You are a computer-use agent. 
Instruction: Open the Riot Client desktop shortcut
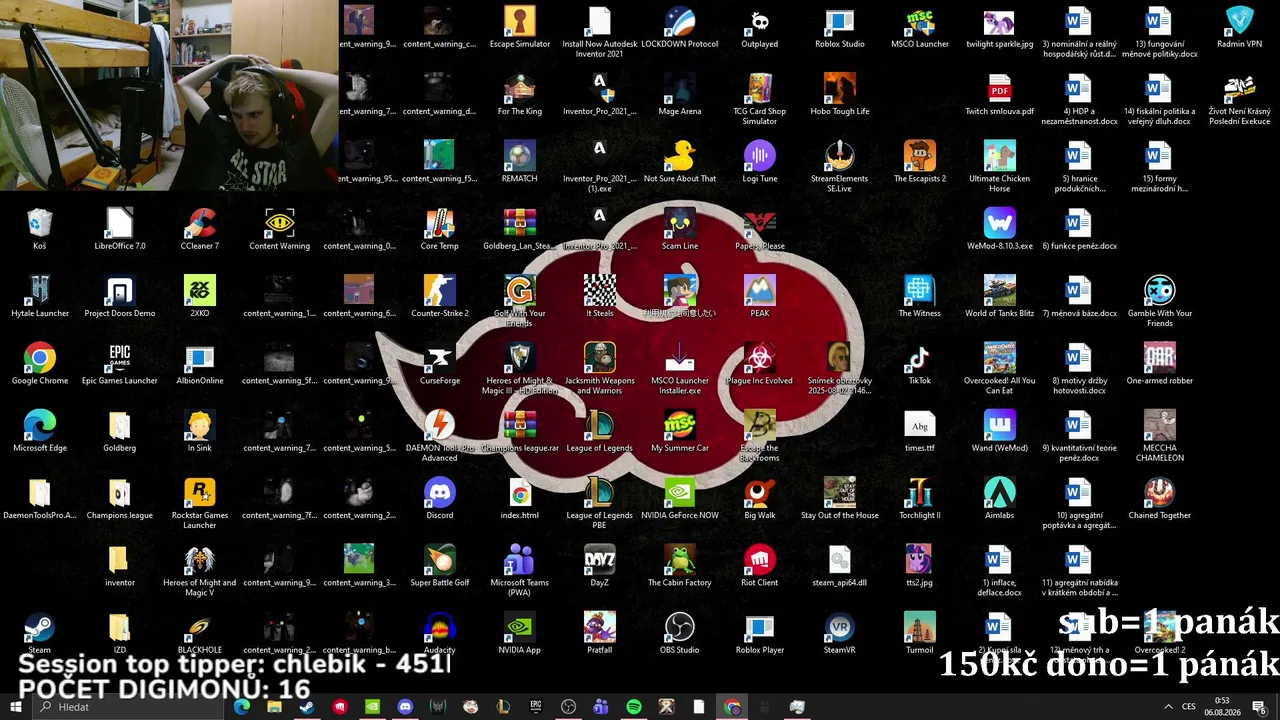[x=759, y=559]
